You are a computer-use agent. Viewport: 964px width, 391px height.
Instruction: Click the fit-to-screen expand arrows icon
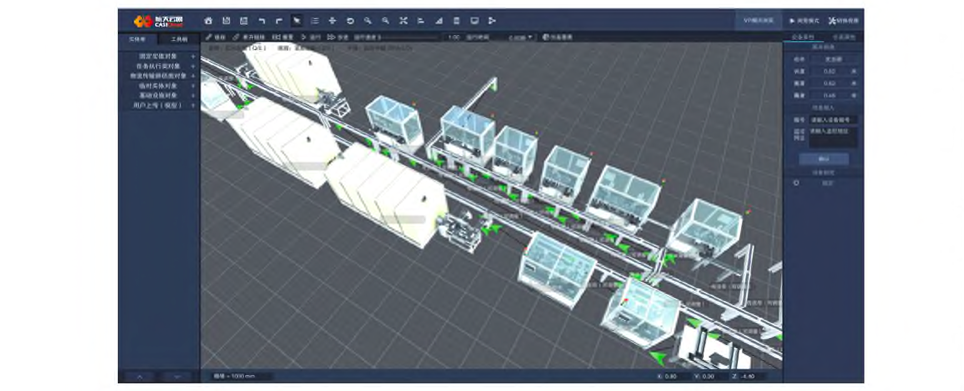pos(403,21)
